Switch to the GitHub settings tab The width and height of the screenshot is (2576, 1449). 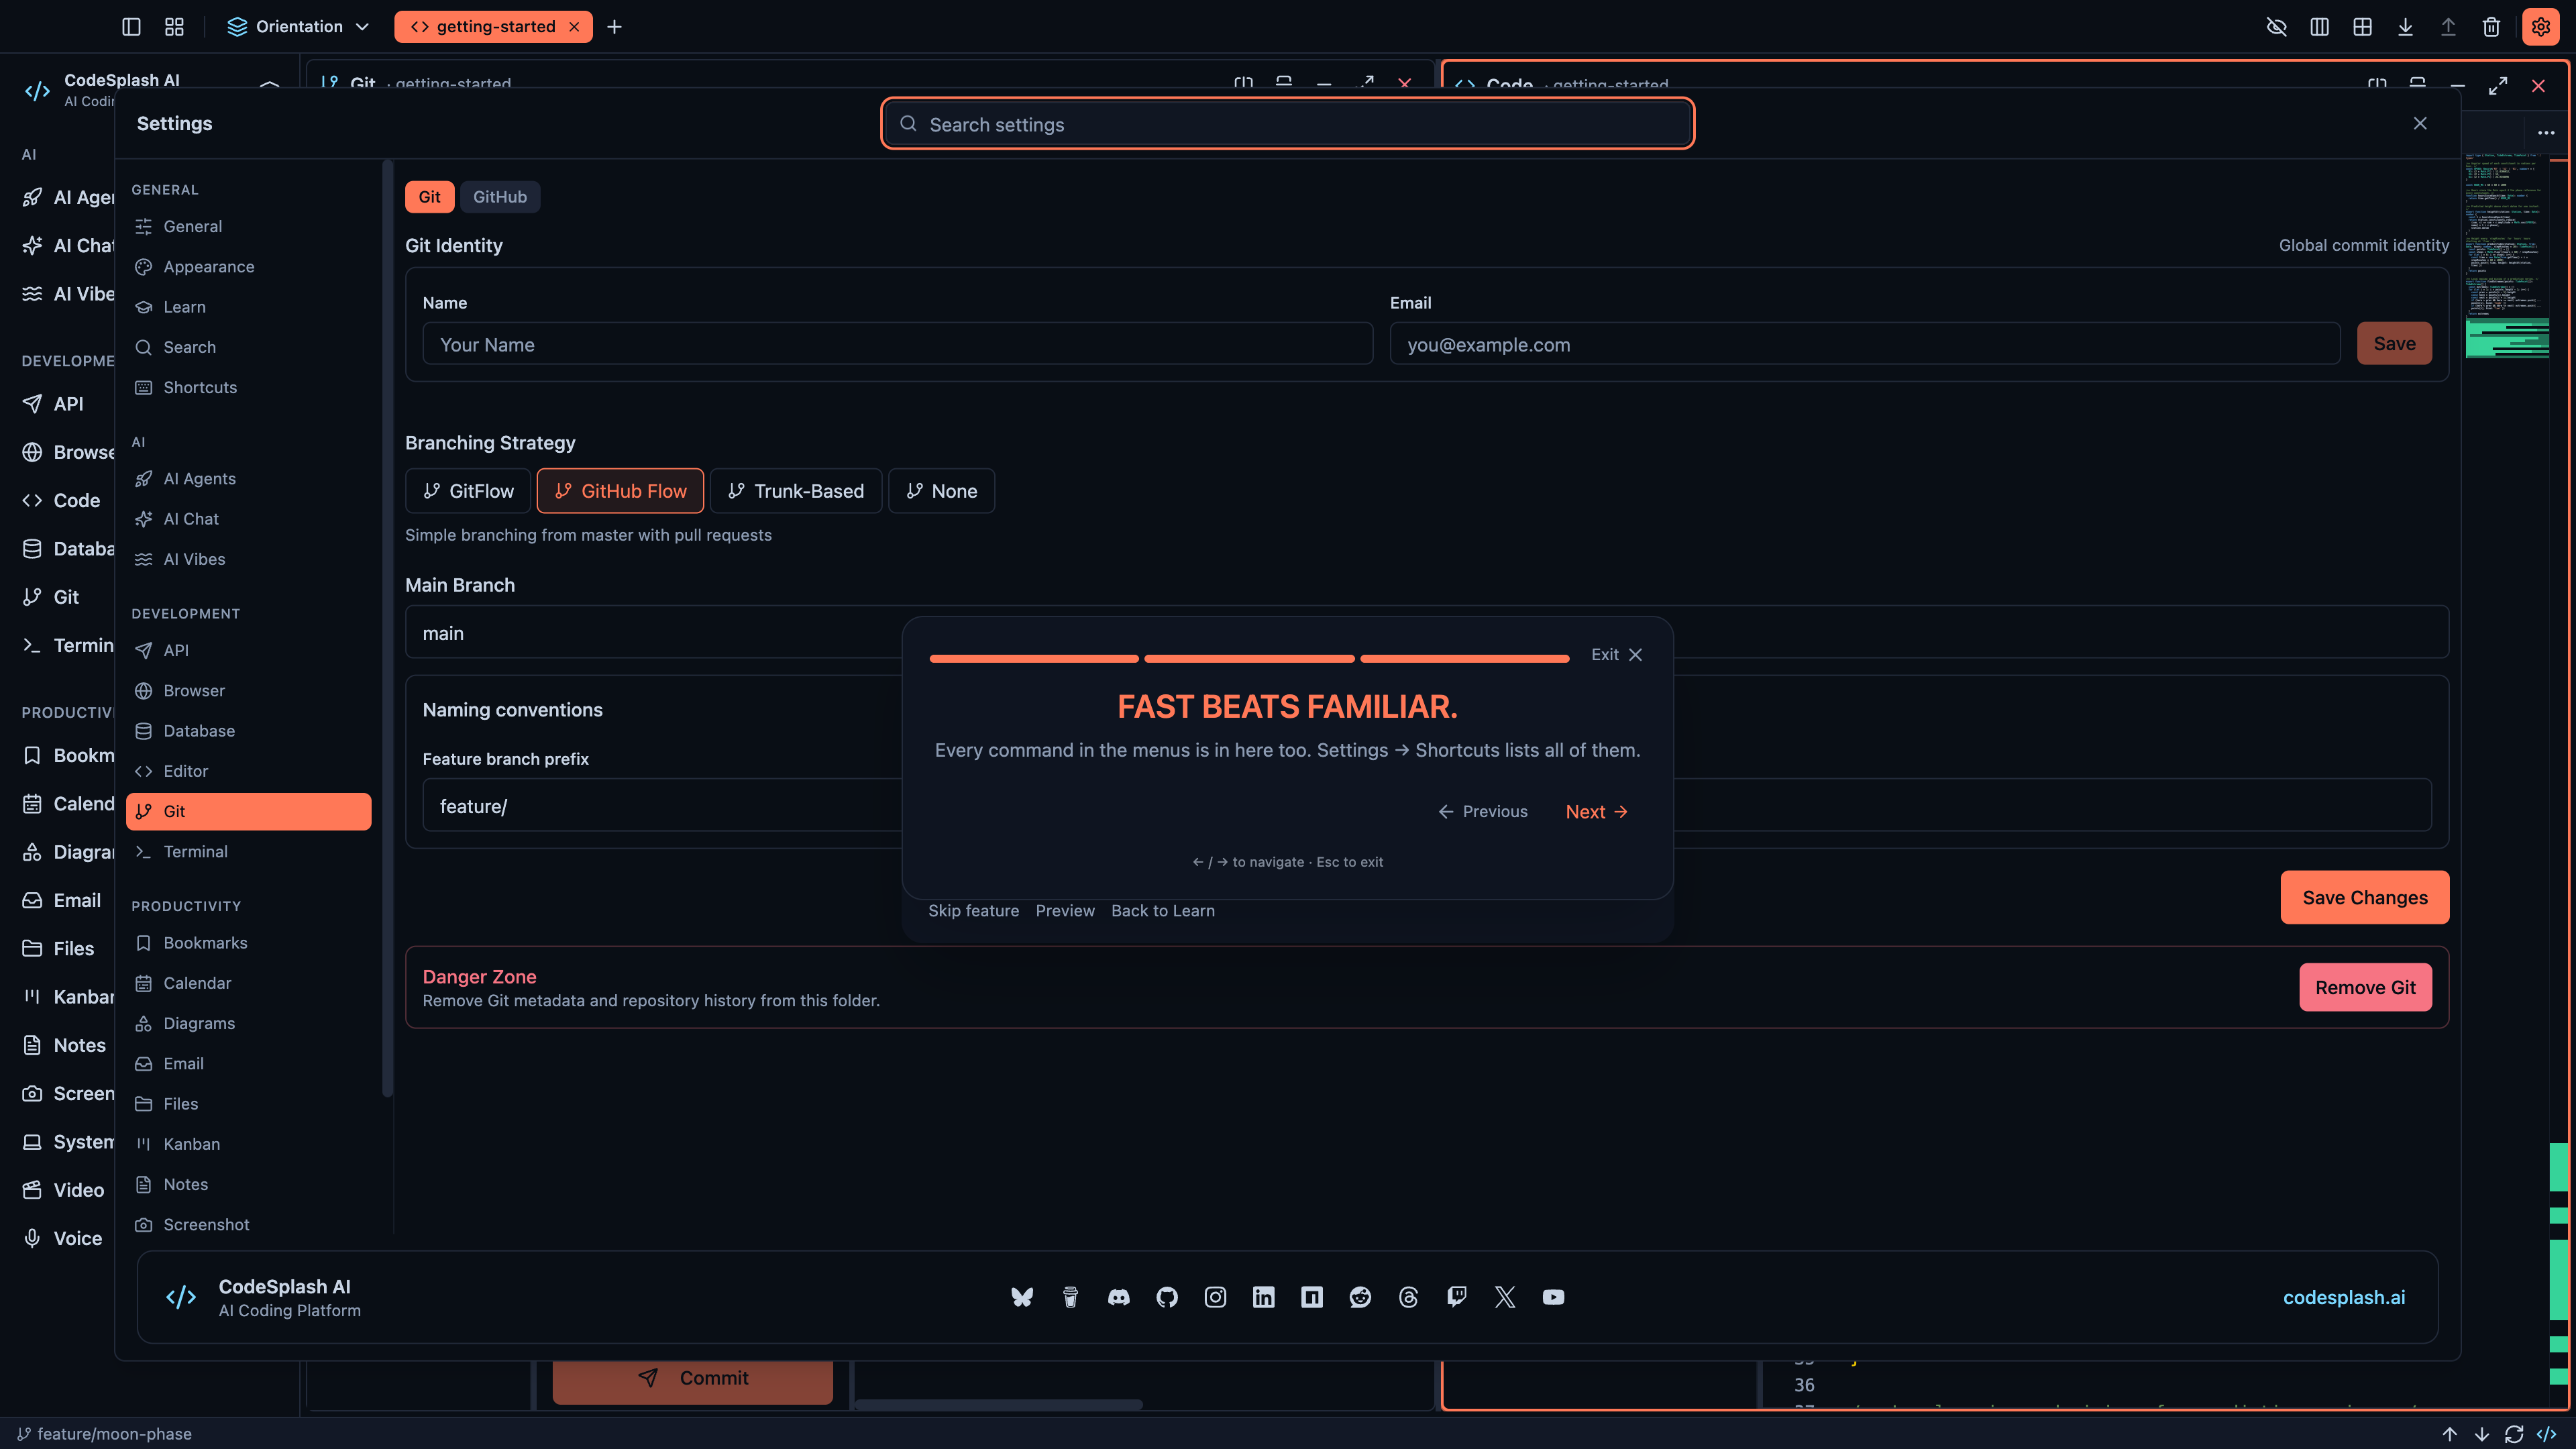click(500, 197)
